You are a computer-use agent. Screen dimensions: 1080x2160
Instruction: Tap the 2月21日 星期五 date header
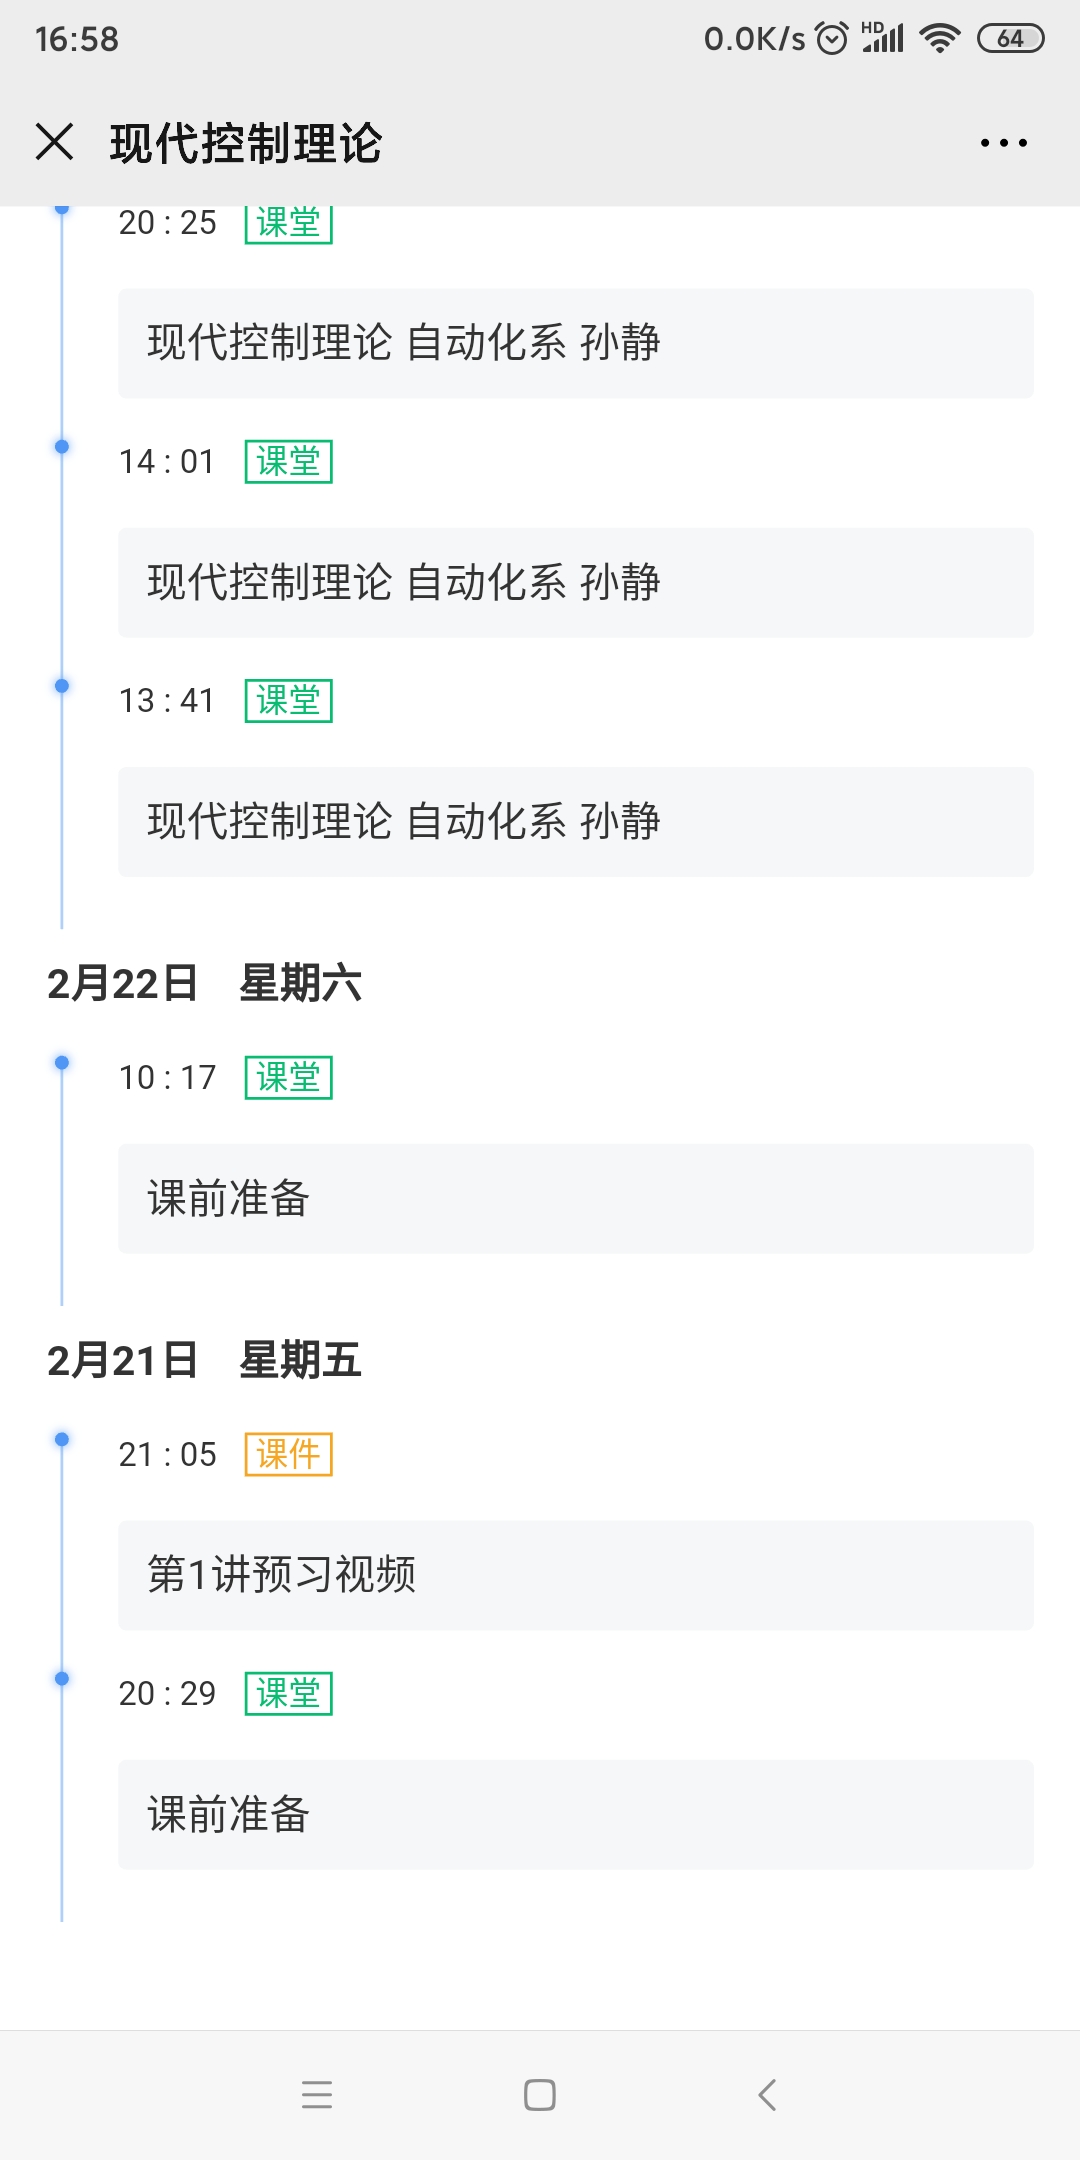pyautogui.click(x=204, y=1361)
